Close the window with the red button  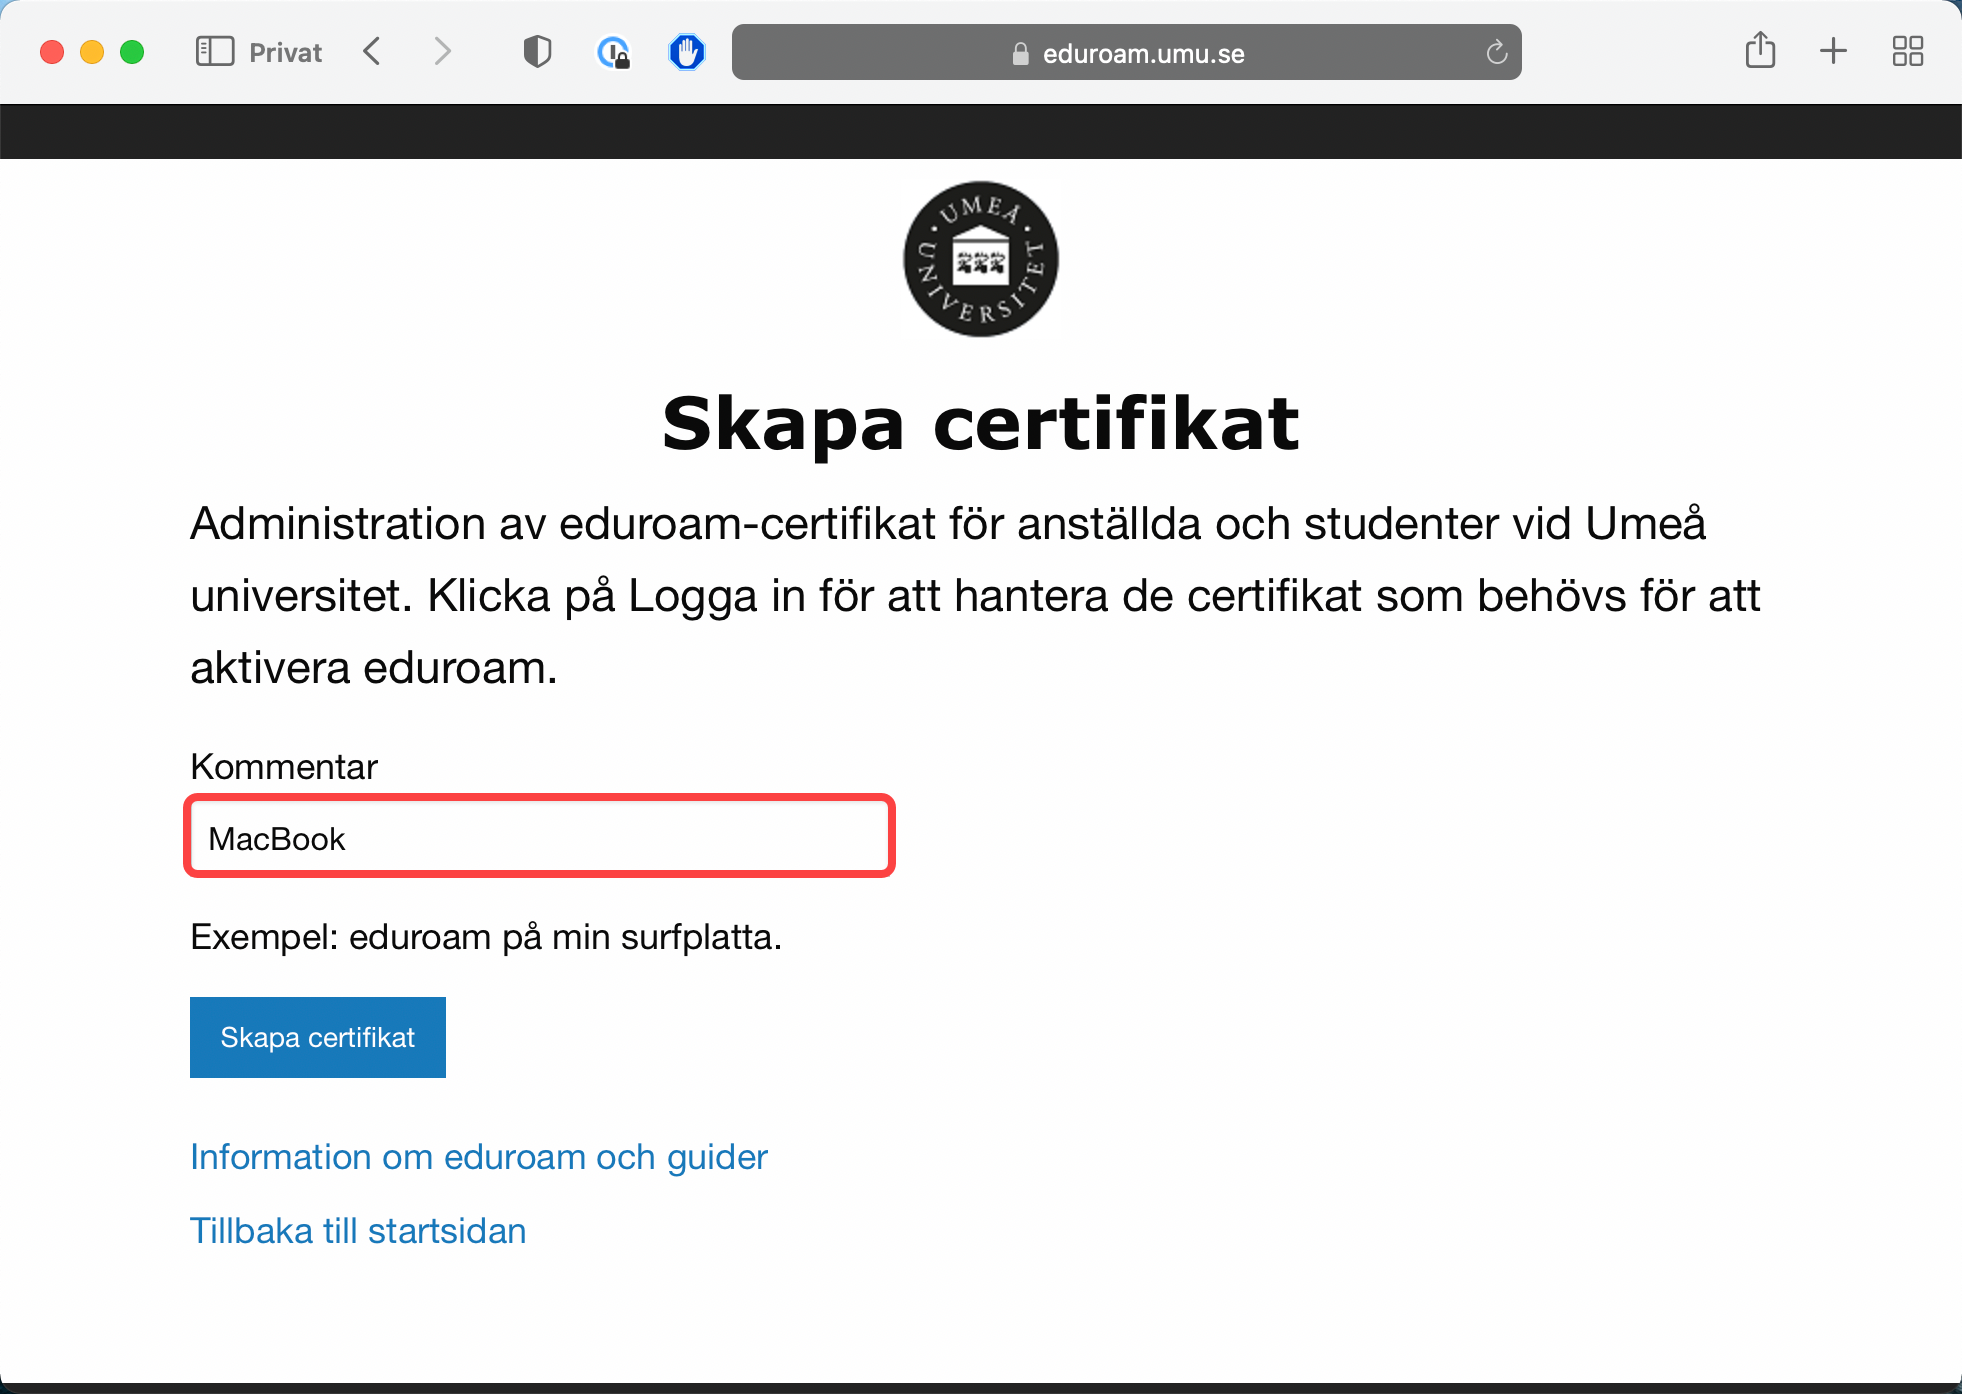(x=52, y=52)
